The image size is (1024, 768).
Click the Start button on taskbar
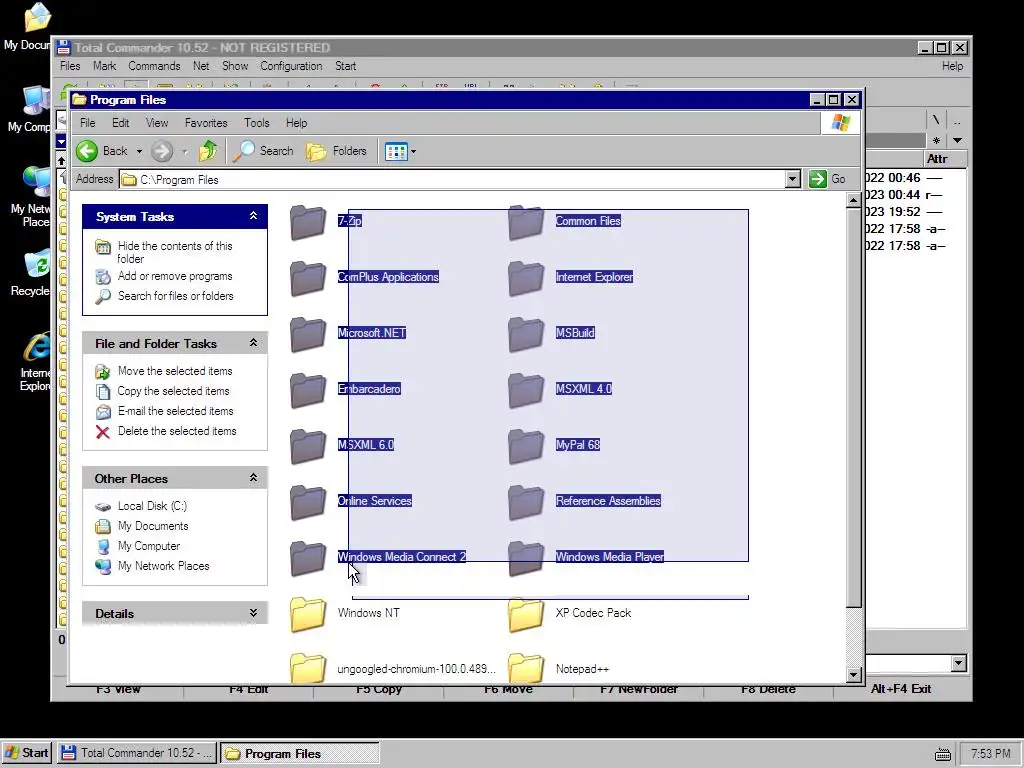26,753
